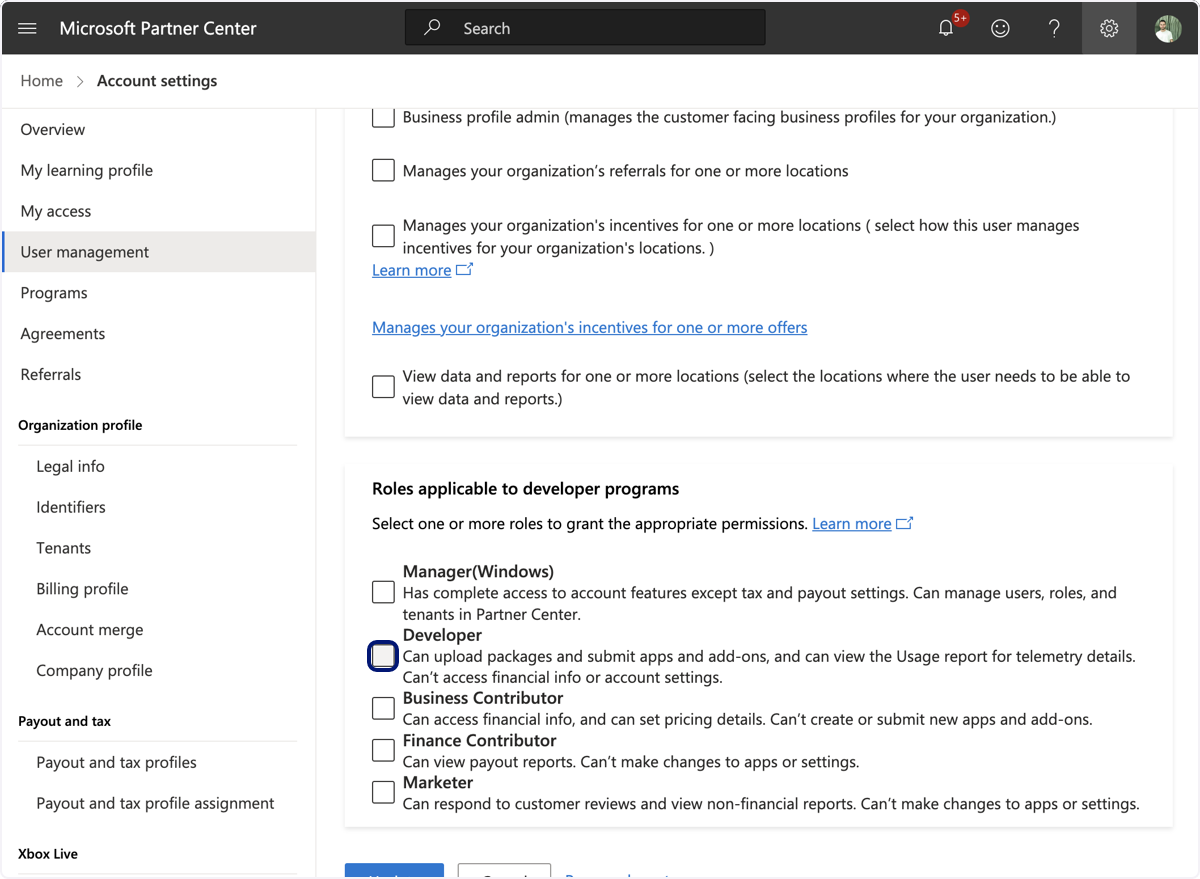The image size is (1200, 879).
Task: Open incentives for one or more offers link
Action: (x=589, y=327)
